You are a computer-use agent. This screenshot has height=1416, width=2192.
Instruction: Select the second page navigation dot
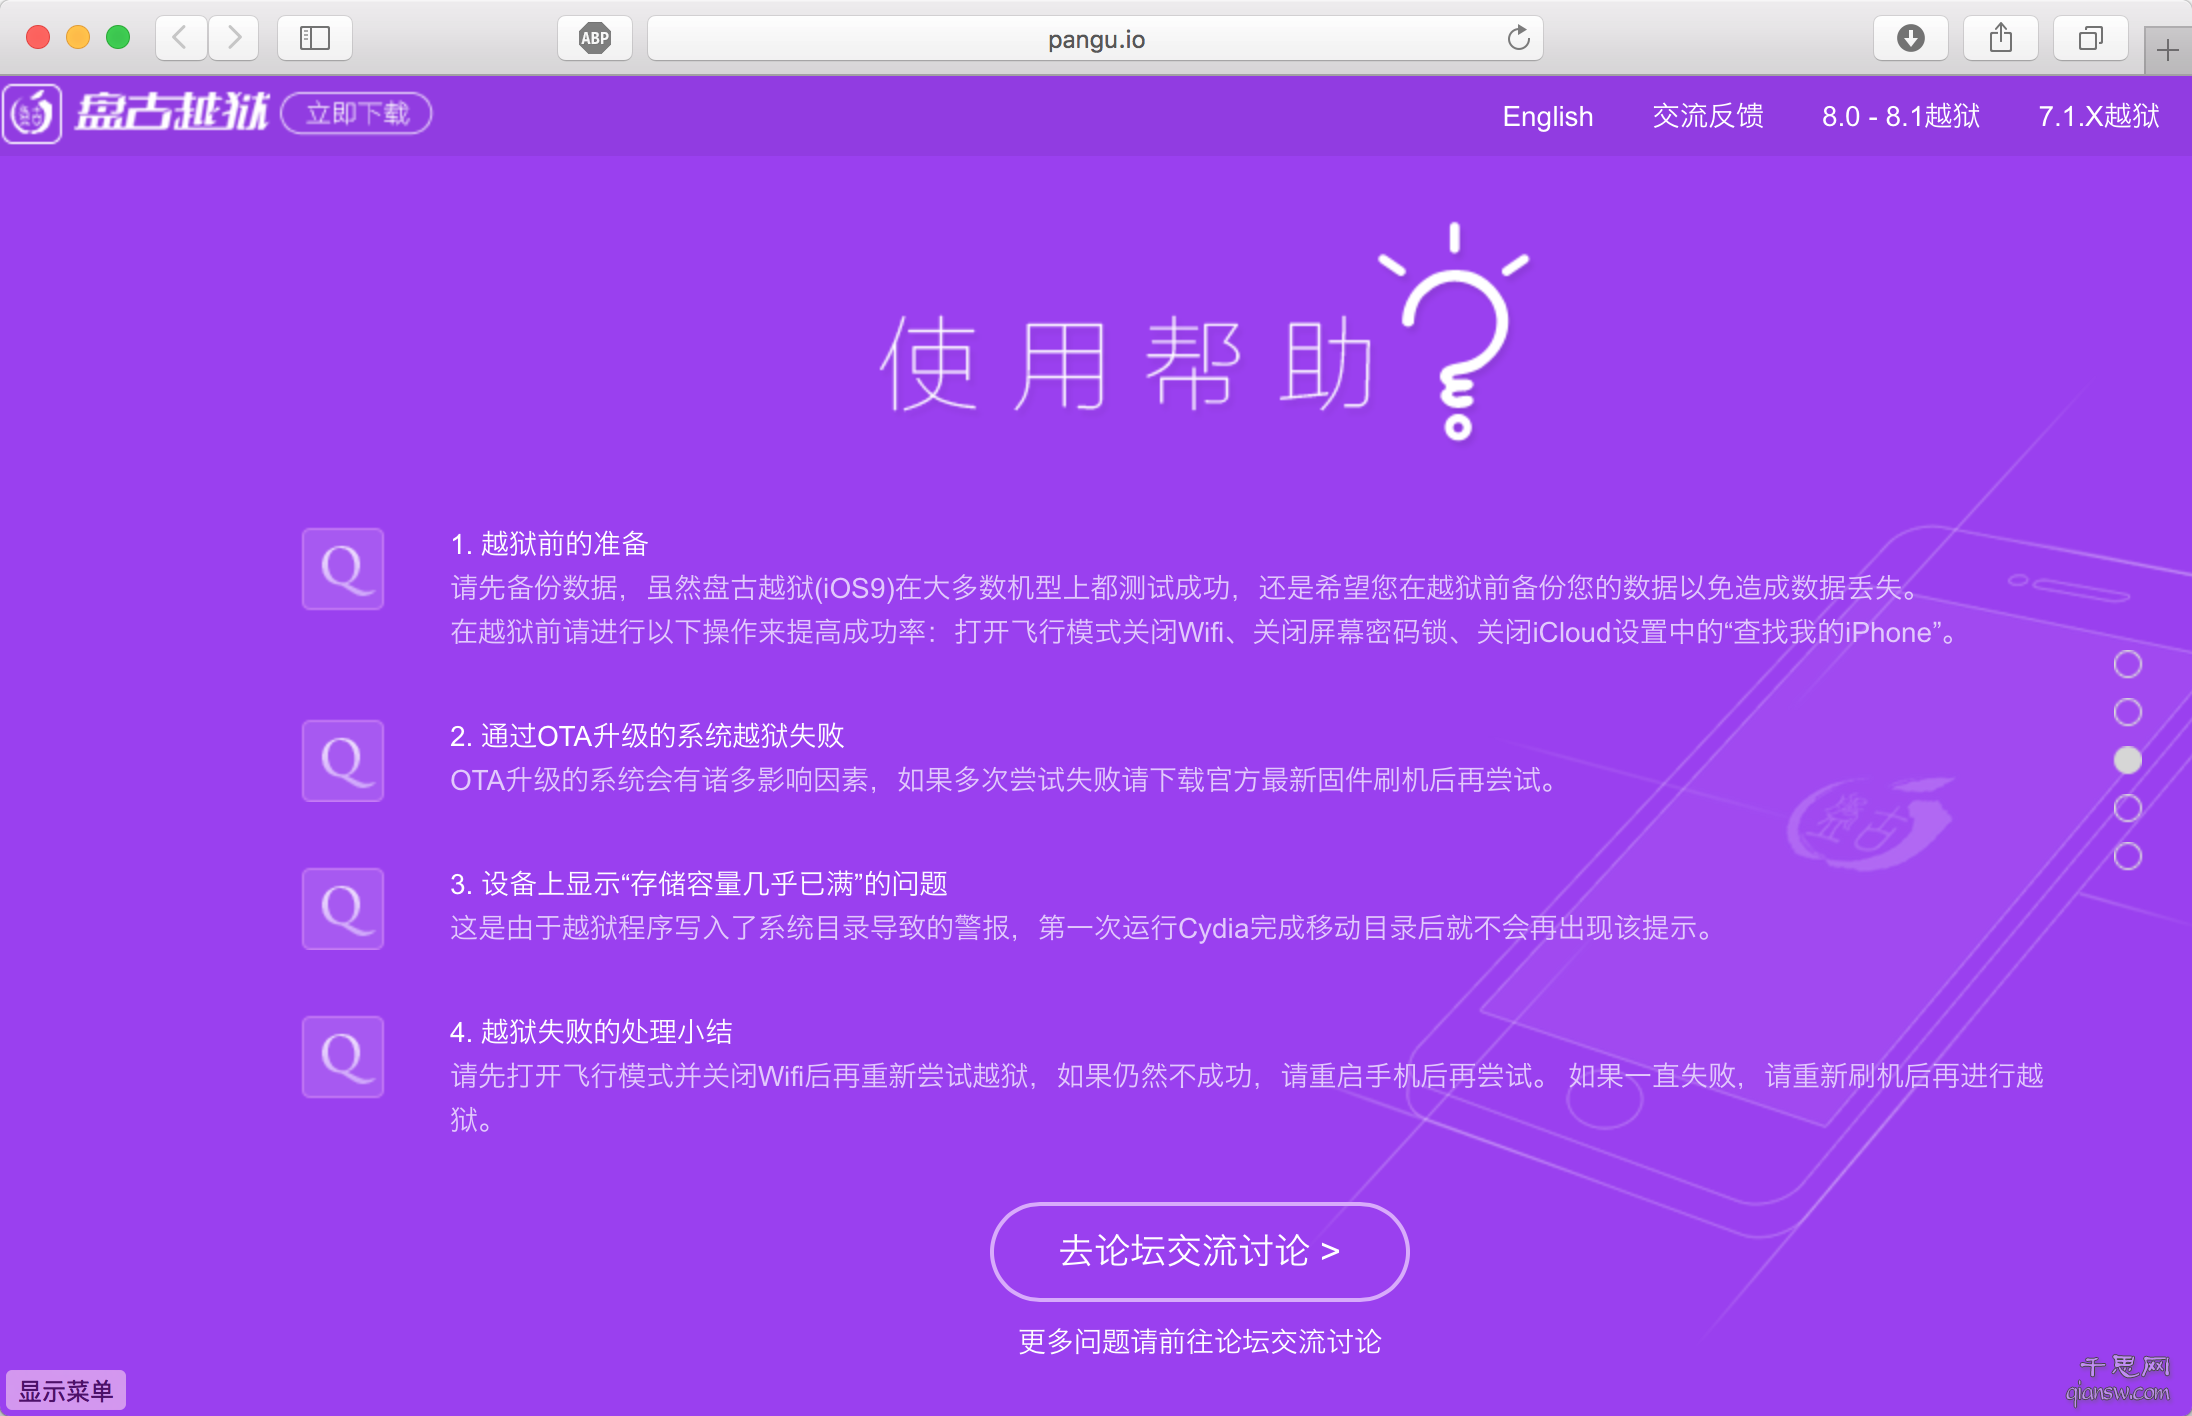point(2128,712)
